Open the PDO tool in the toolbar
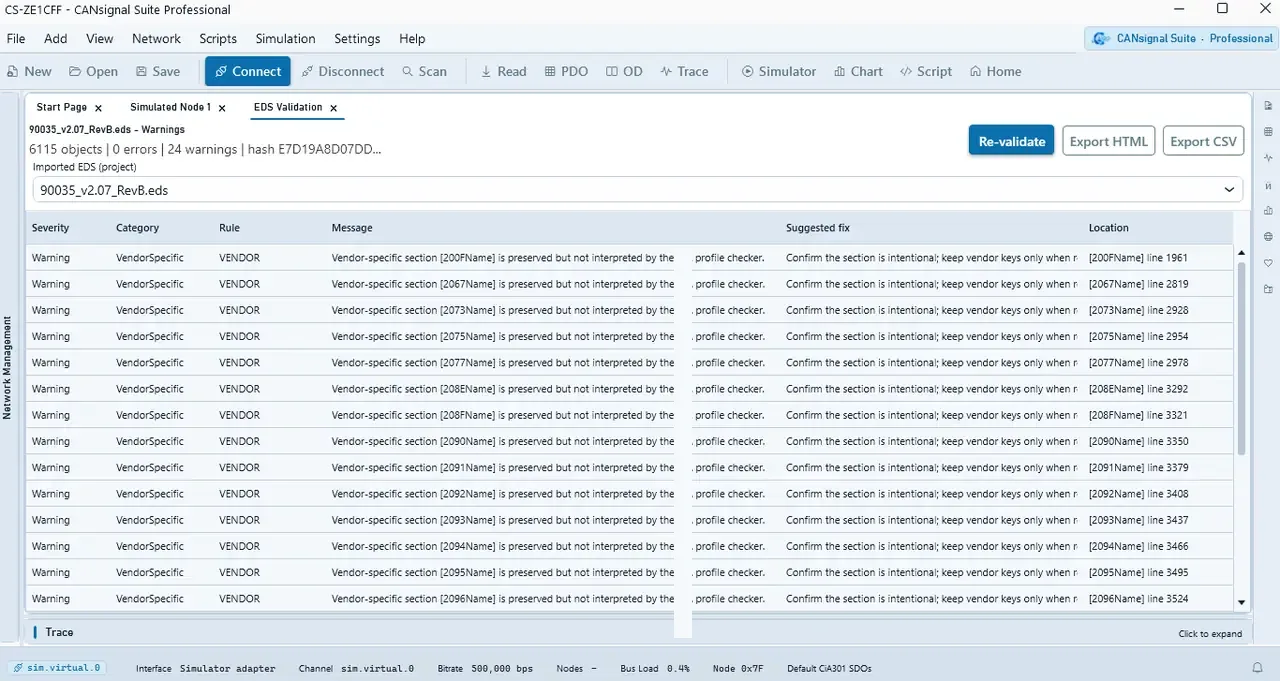Viewport: 1280px width, 681px height. pyautogui.click(x=566, y=71)
